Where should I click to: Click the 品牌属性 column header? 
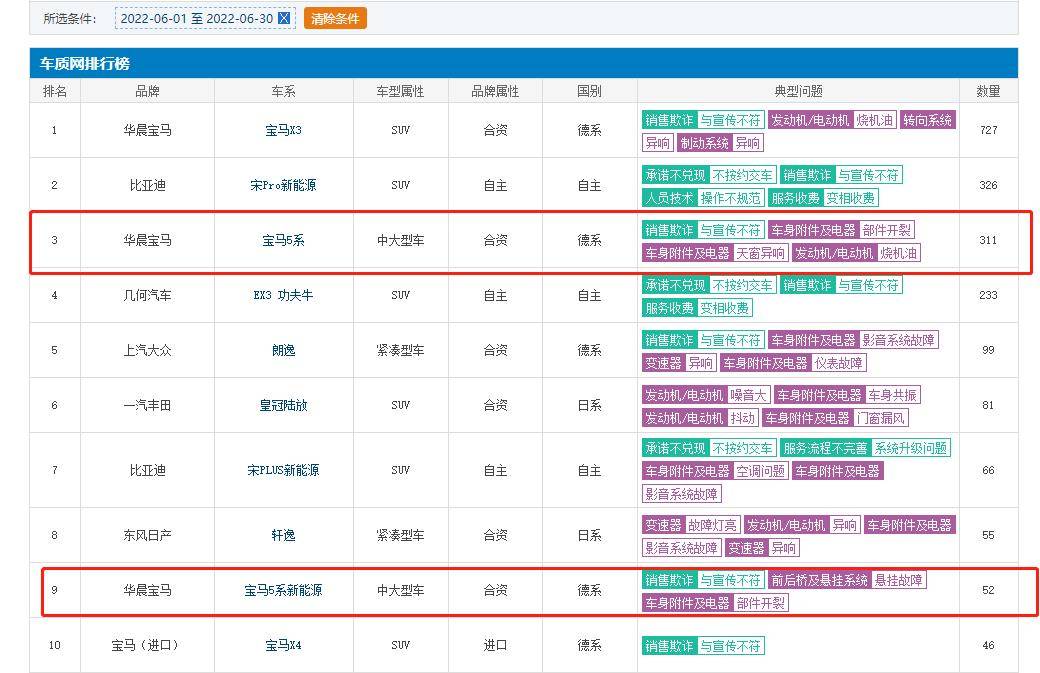point(495,92)
